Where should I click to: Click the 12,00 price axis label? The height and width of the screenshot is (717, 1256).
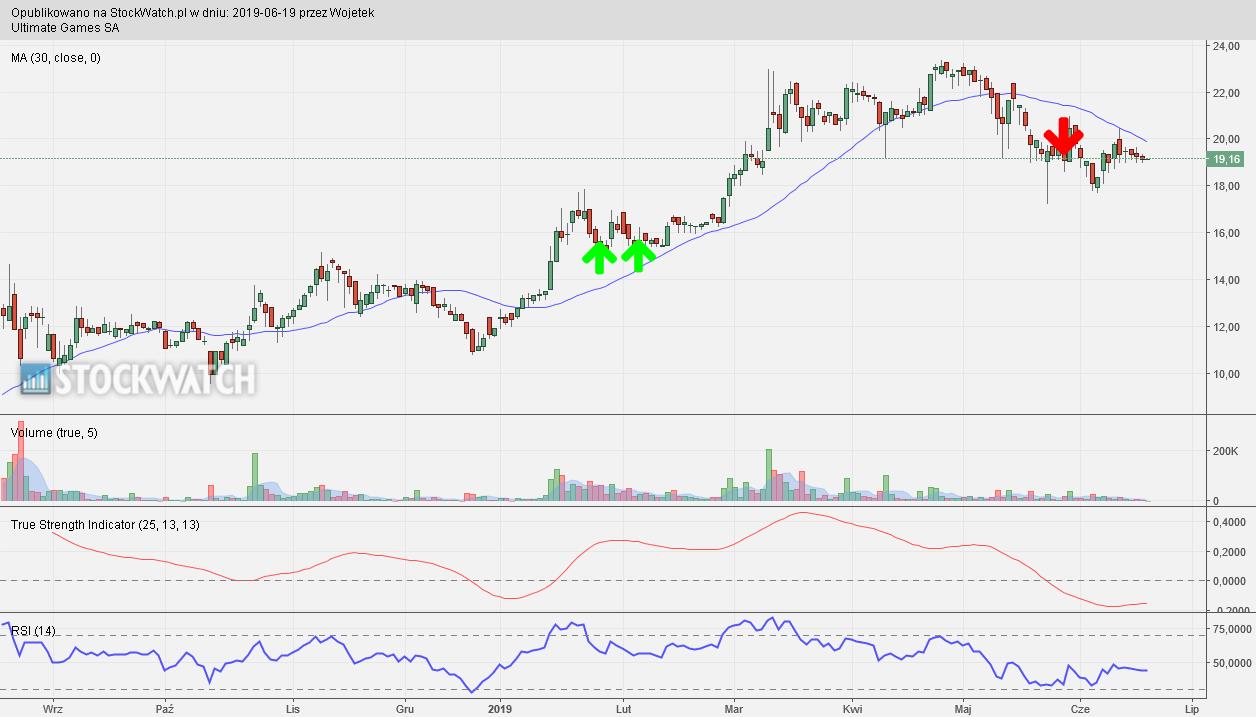pyautogui.click(x=1226, y=327)
